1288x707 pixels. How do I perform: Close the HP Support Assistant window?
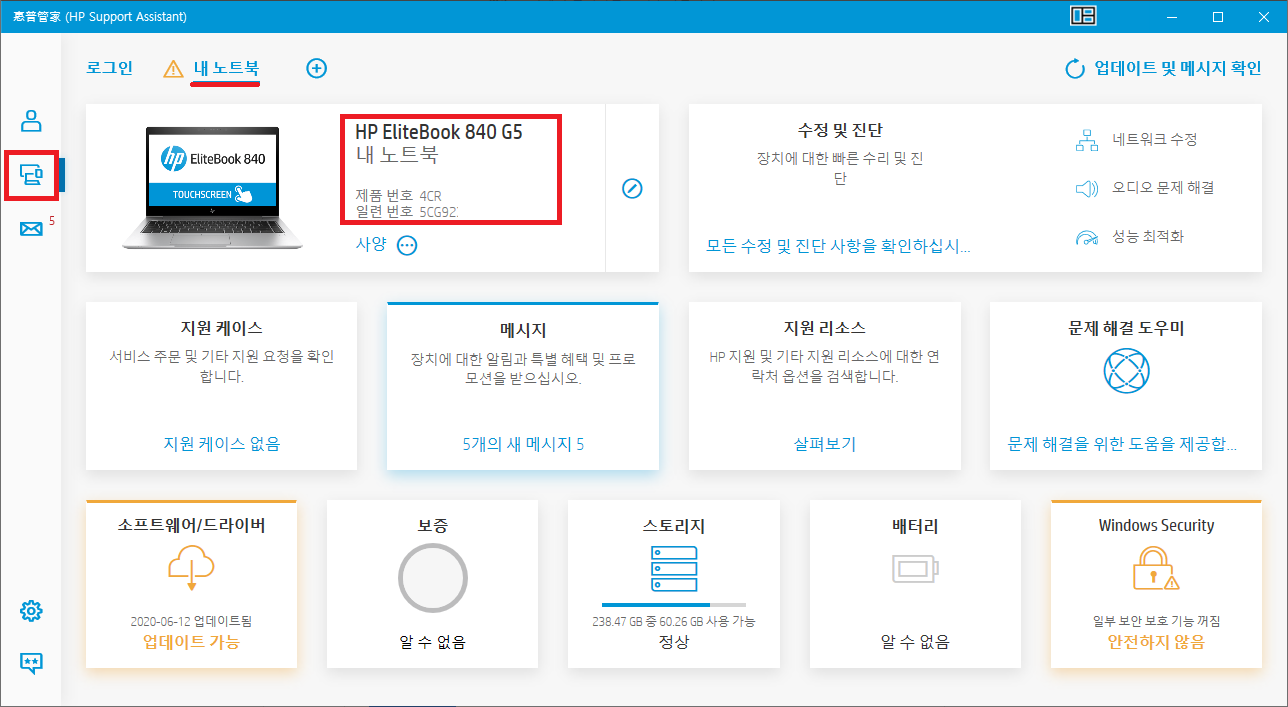coord(1263,16)
